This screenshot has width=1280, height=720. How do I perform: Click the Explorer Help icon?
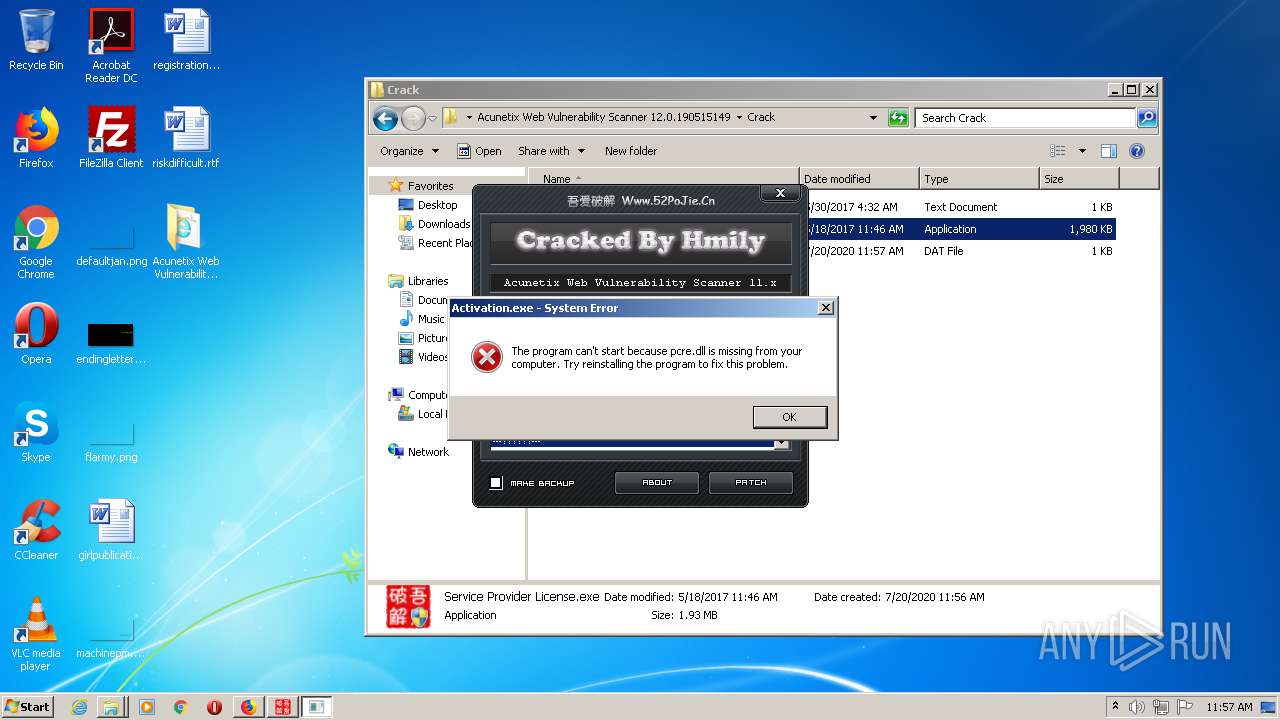point(1137,151)
